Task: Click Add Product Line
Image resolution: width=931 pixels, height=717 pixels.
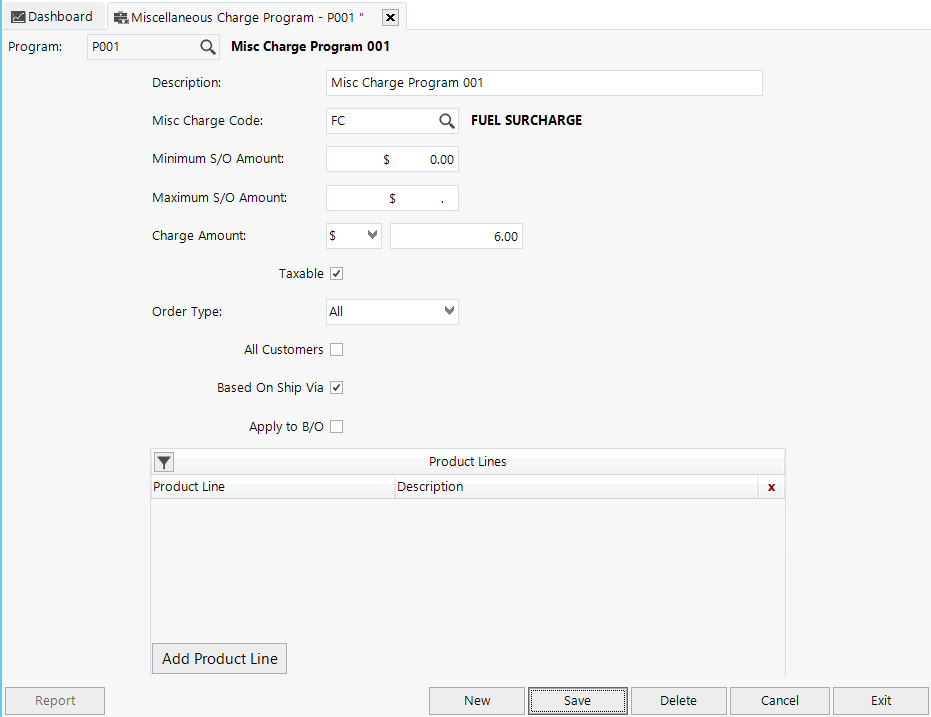Action: tap(219, 658)
